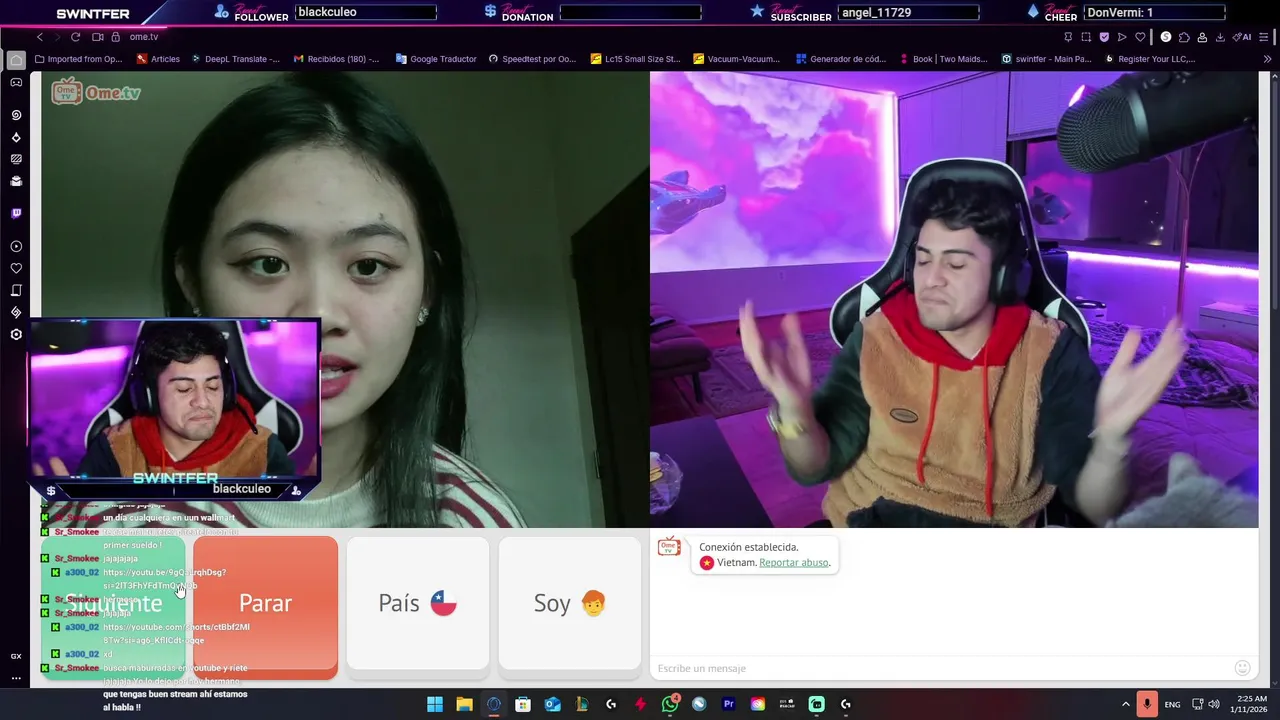The width and height of the screenshot is (1280, 720).
Task: Open Adobe Premiere Pro from taskbar
Action: [x=728, y=704]
